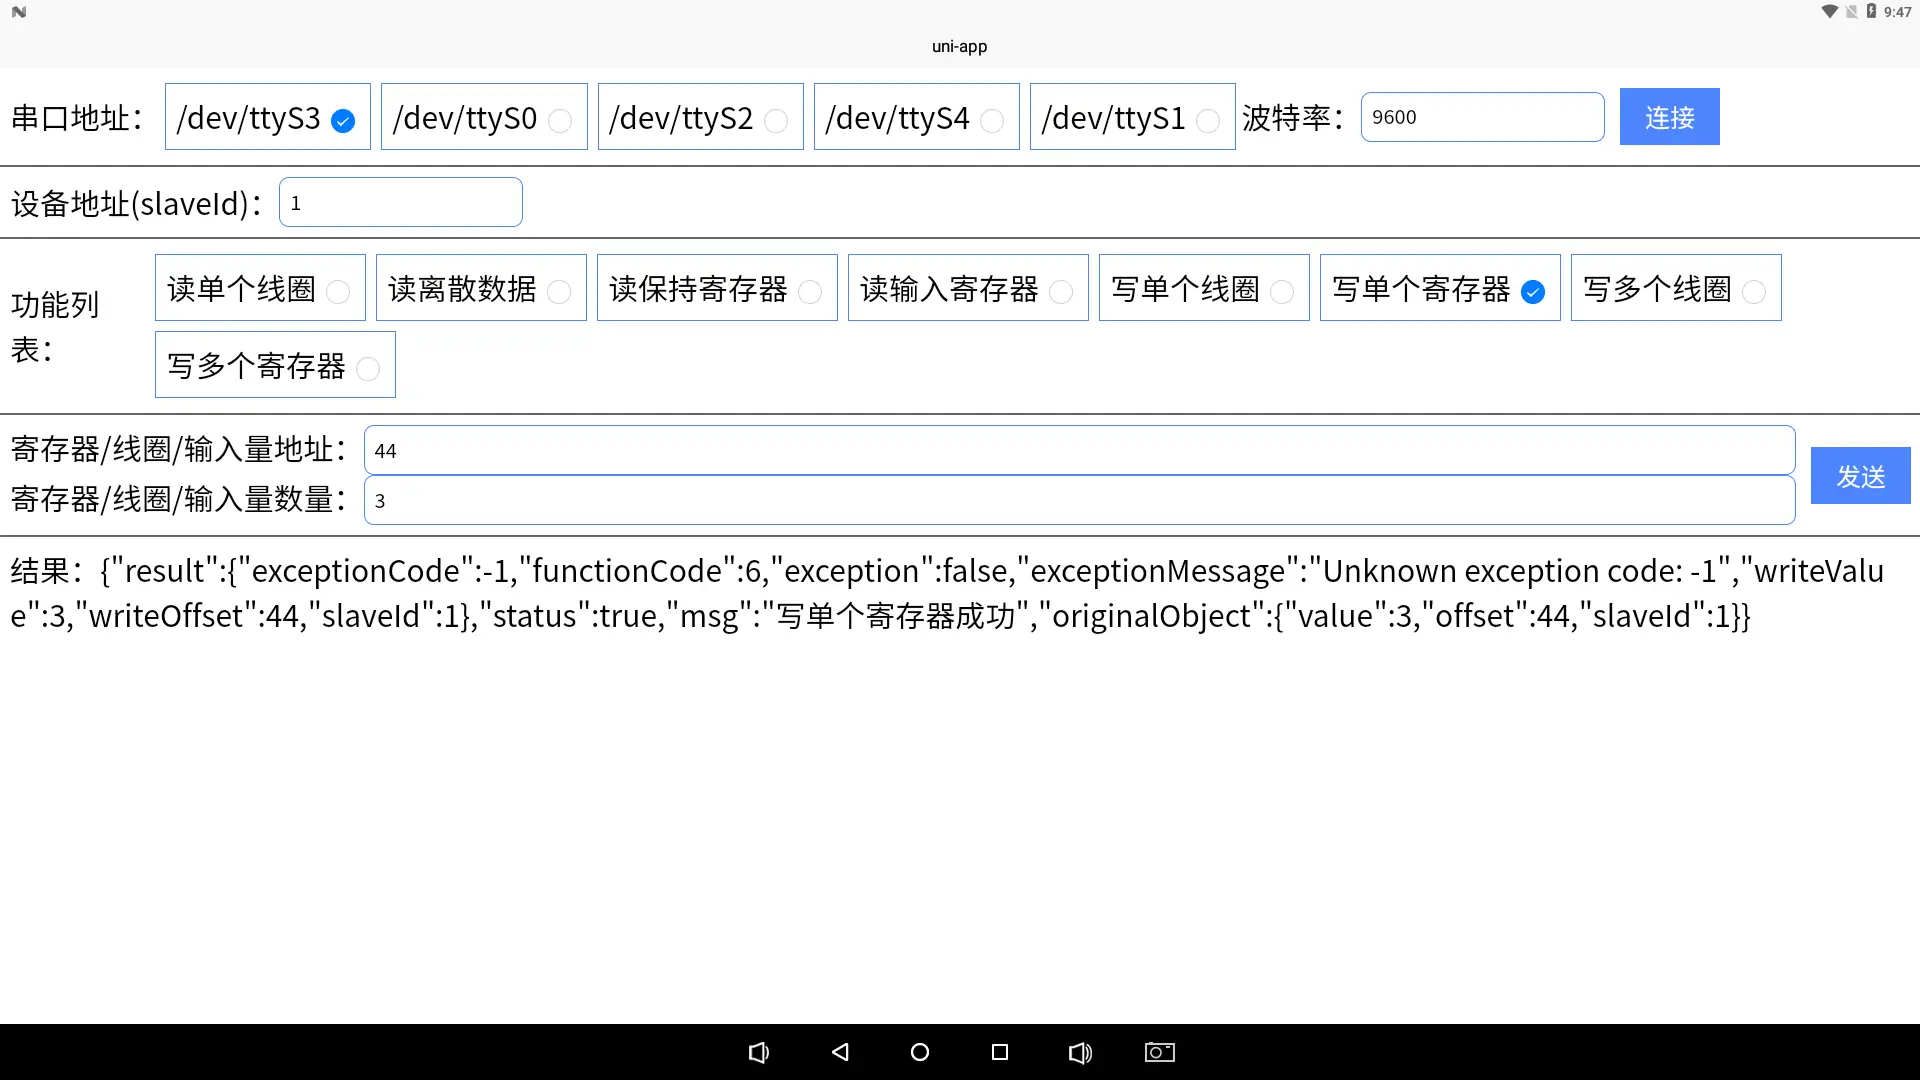Choose the 读保持寄存器 function
1920x1080 pixels.
point(717,288)
